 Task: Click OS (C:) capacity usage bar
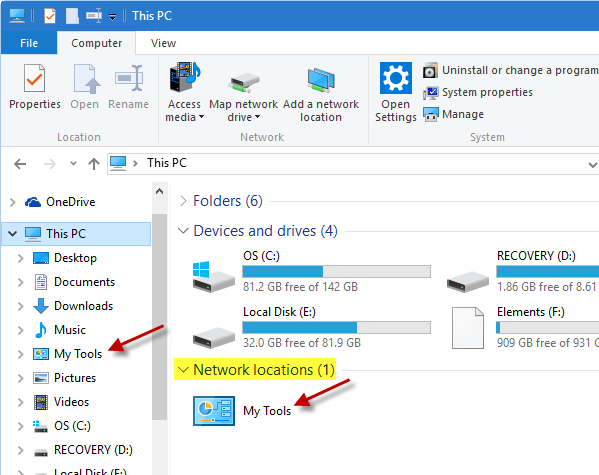(x=337, y=272)
